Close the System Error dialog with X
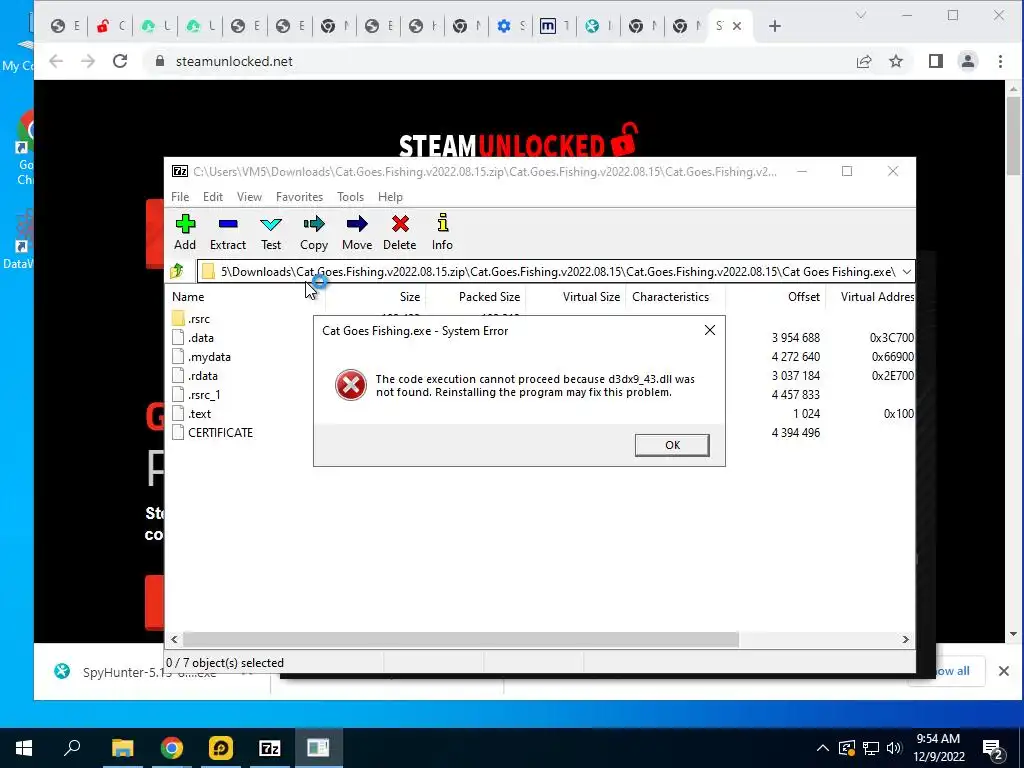Image resolution: width=1024 pixels, height=768 pixels. pos(710,330)
